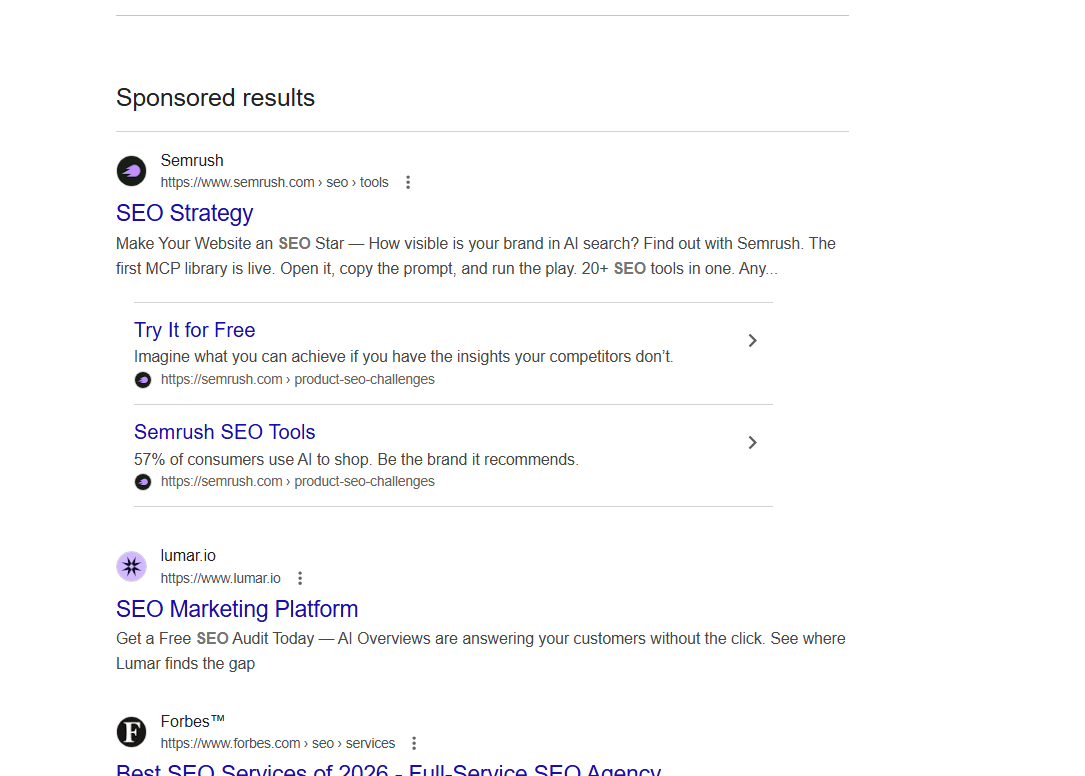Click 'Imagine what you can achieve' description
Viewport: 1085px width, 776px height.
pos(403,357)
